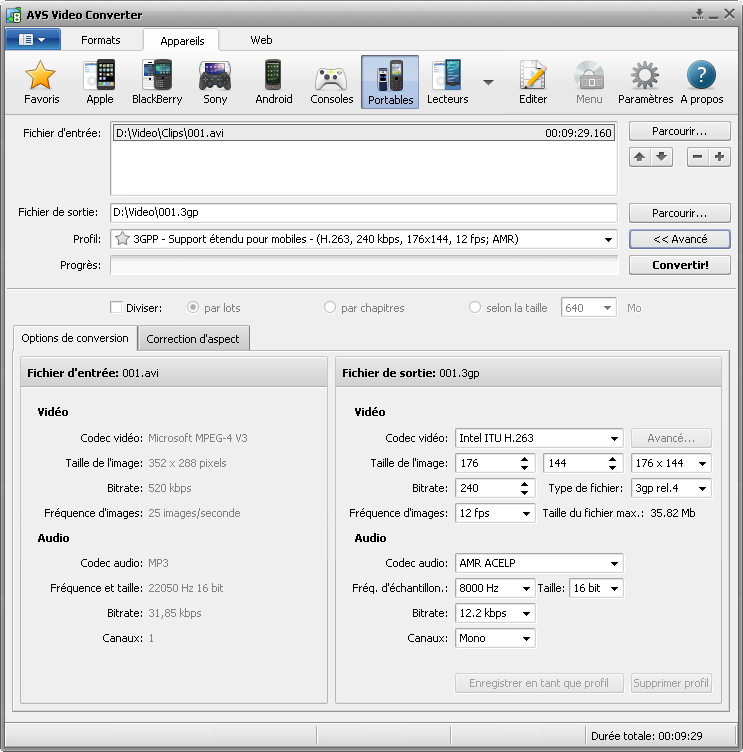Click the Taille du fichier max value

pos(672,513)
